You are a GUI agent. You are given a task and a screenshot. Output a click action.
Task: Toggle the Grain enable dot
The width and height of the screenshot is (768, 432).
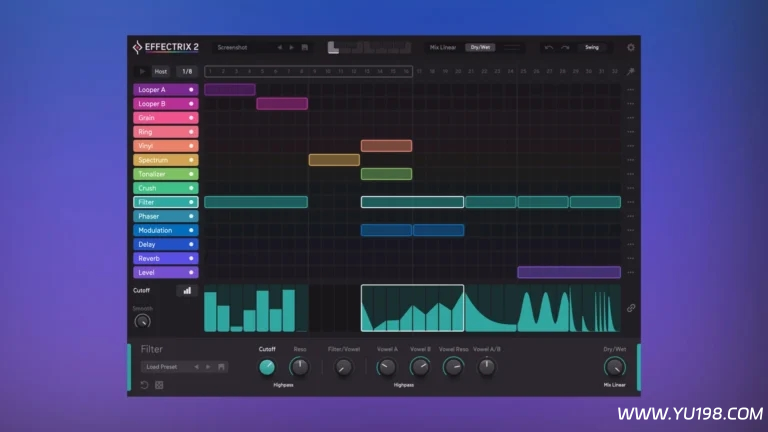tap(191, 118)
